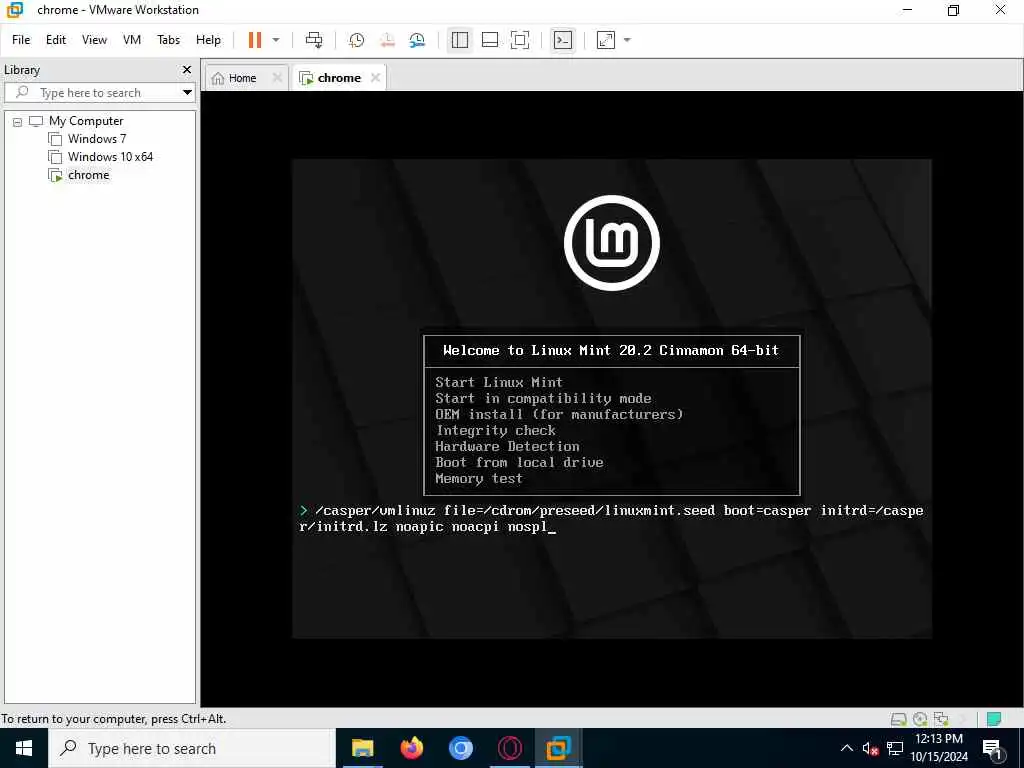Toggle the thumbnail bar view icon
Screen dimensions: 1024x768
point(490,40)
